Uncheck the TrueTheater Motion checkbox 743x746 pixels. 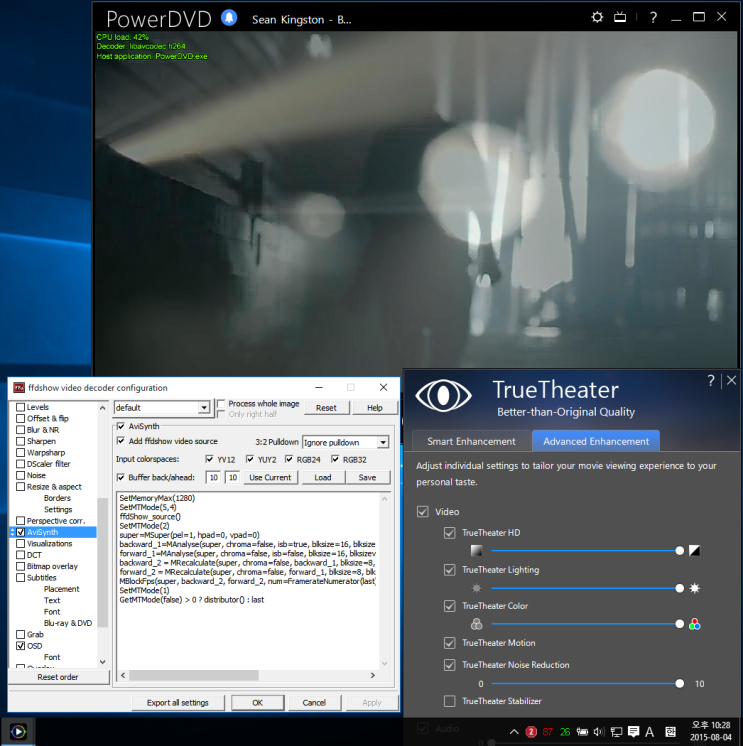click(x=450, y=643)
